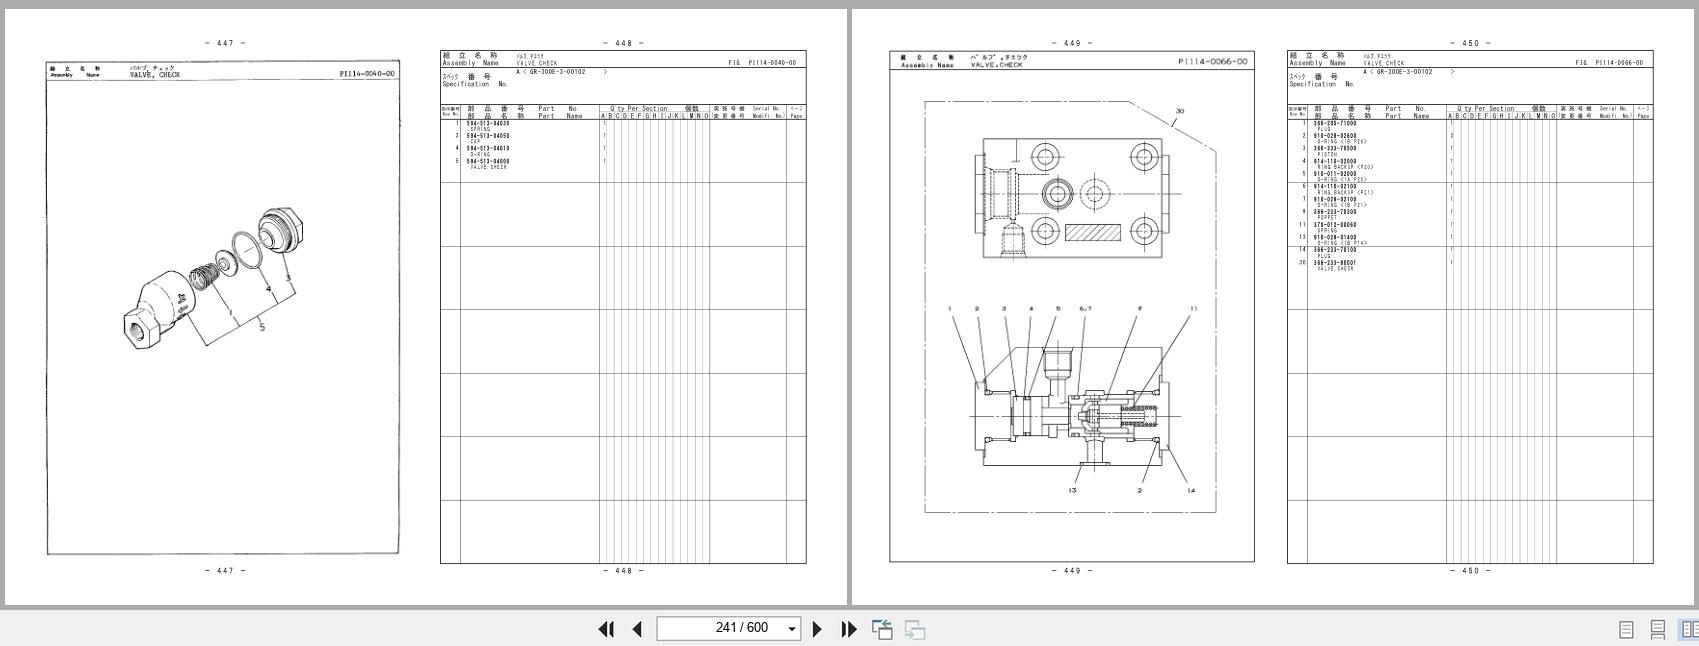Jump to the last page
This screenshot has width=1699, height=646.
click(849, 629)
